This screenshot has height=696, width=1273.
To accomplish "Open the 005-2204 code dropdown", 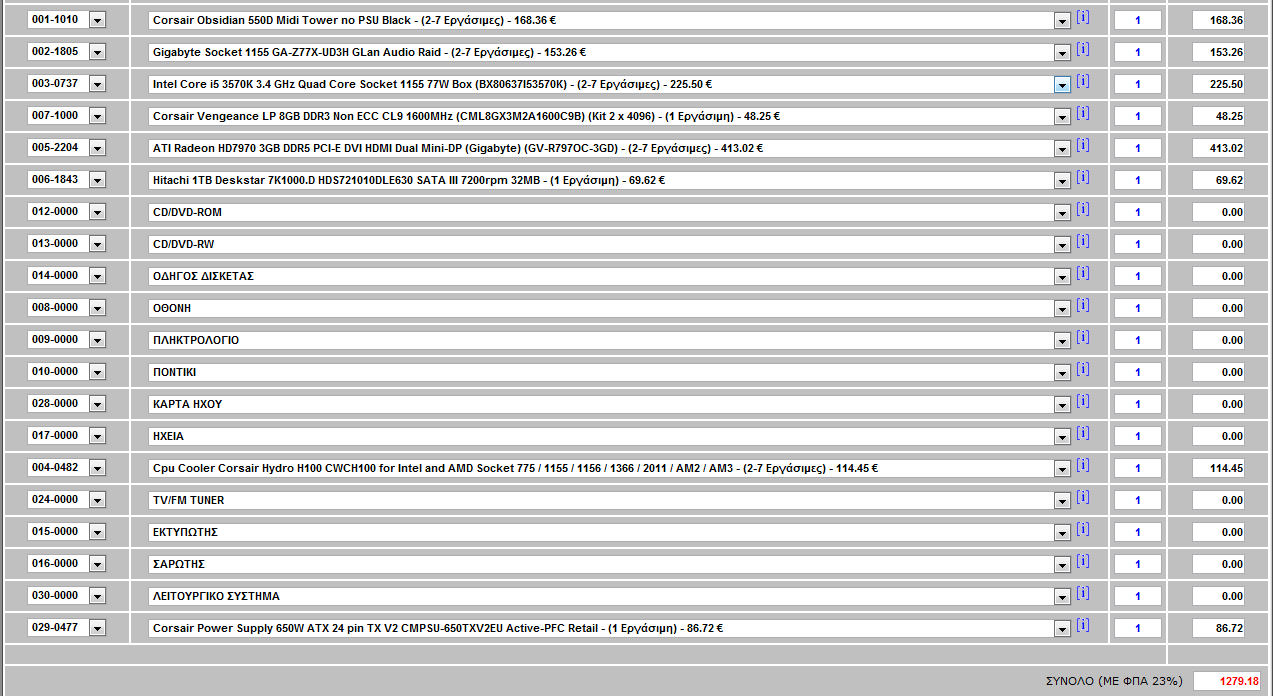I will pyautogui.click(x=97, y=148).
